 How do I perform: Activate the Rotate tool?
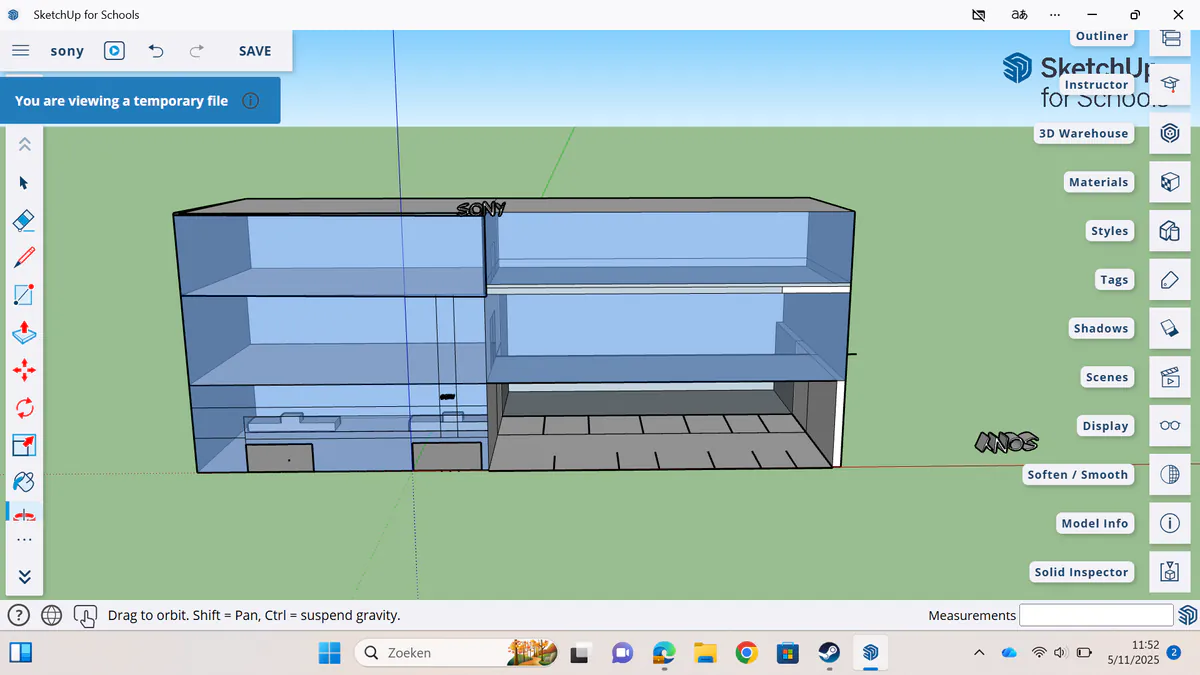(x=25, y=407)
